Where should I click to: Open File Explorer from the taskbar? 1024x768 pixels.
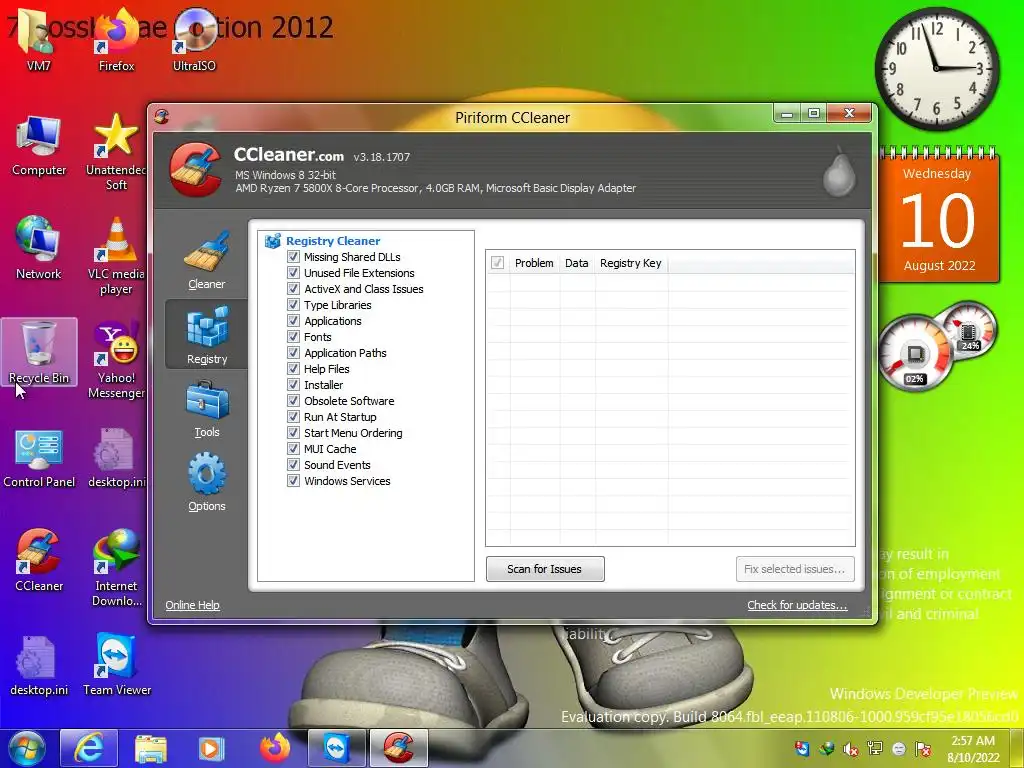[151, 748]
